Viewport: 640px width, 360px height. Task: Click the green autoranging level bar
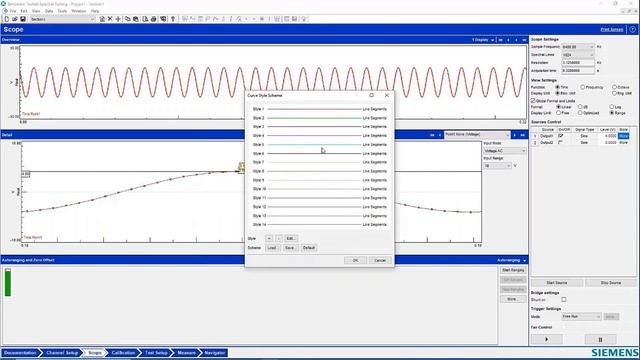(7, 282)
